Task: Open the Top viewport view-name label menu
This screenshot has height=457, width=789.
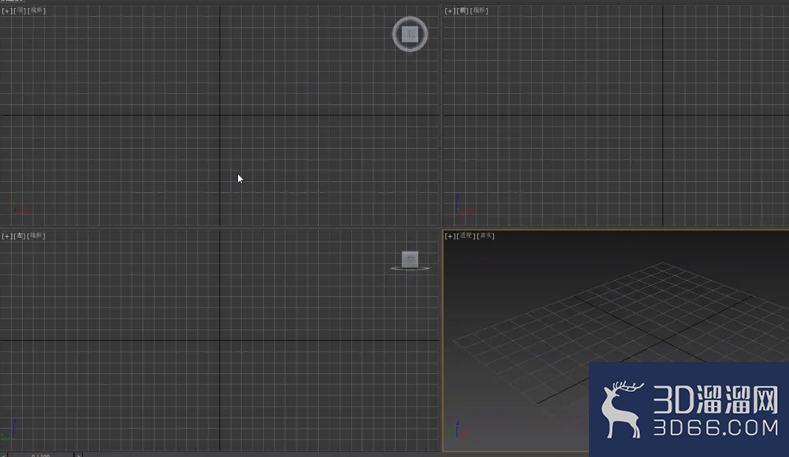Action: 20,11
